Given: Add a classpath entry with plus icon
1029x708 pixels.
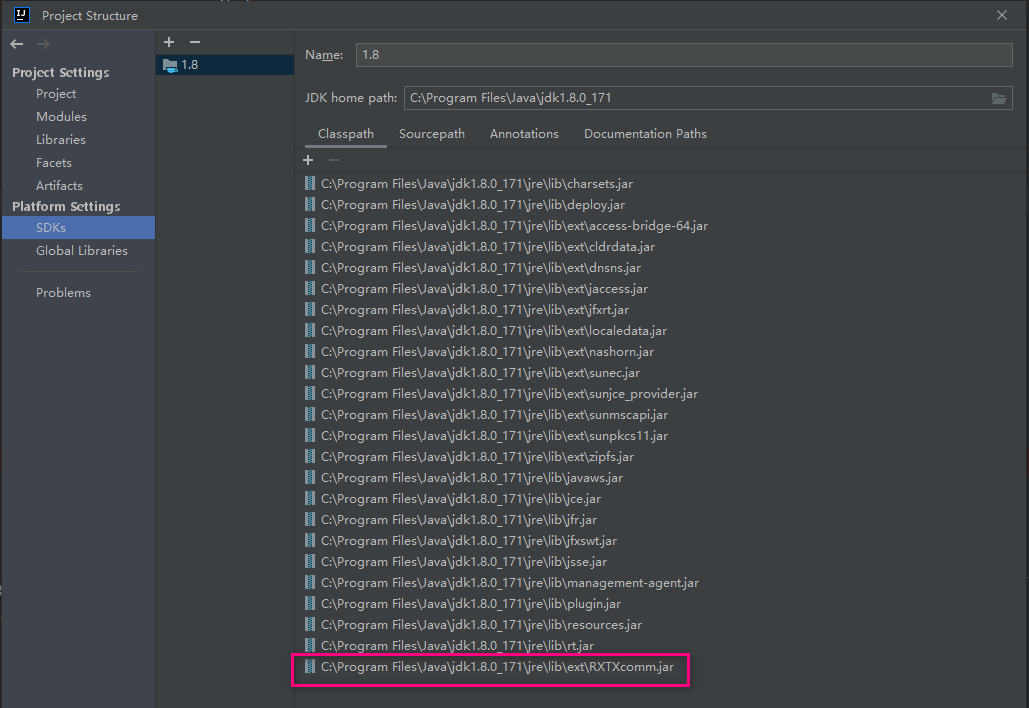Looking at the screenshot, I should (x=308, y=160).
